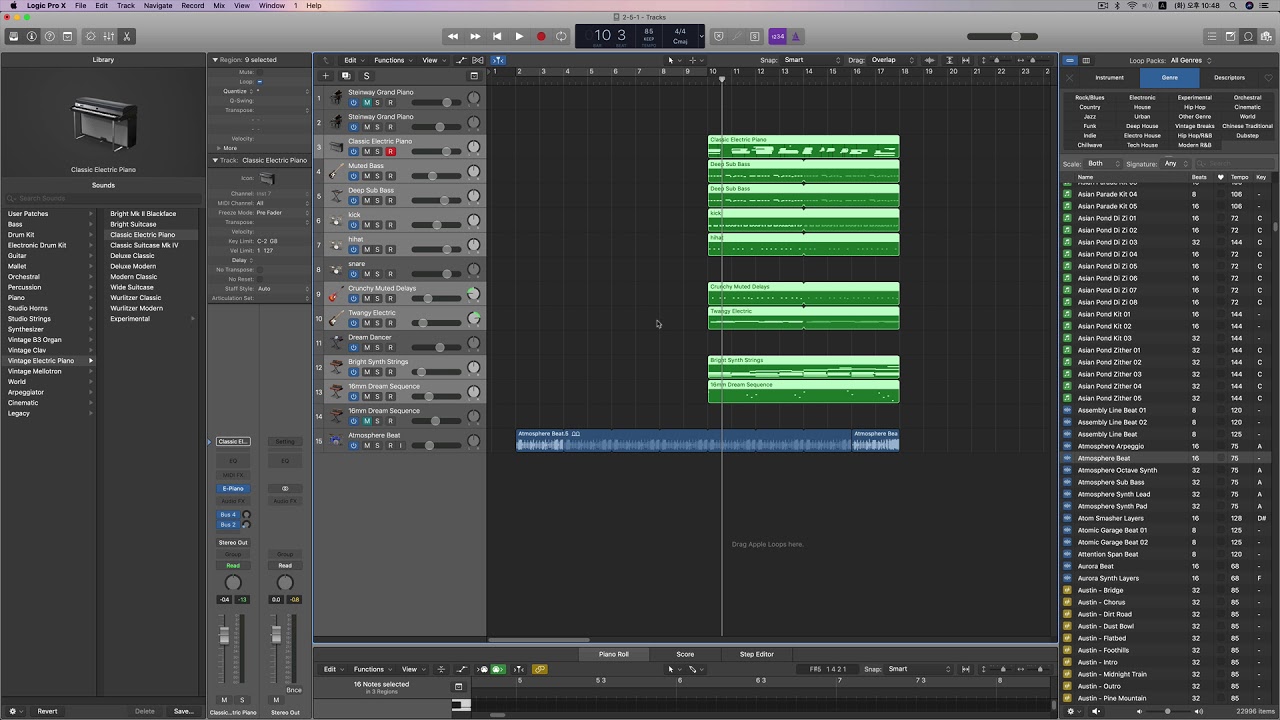Adjust the master volume slider in toolbar

(x=1002, y=37)
